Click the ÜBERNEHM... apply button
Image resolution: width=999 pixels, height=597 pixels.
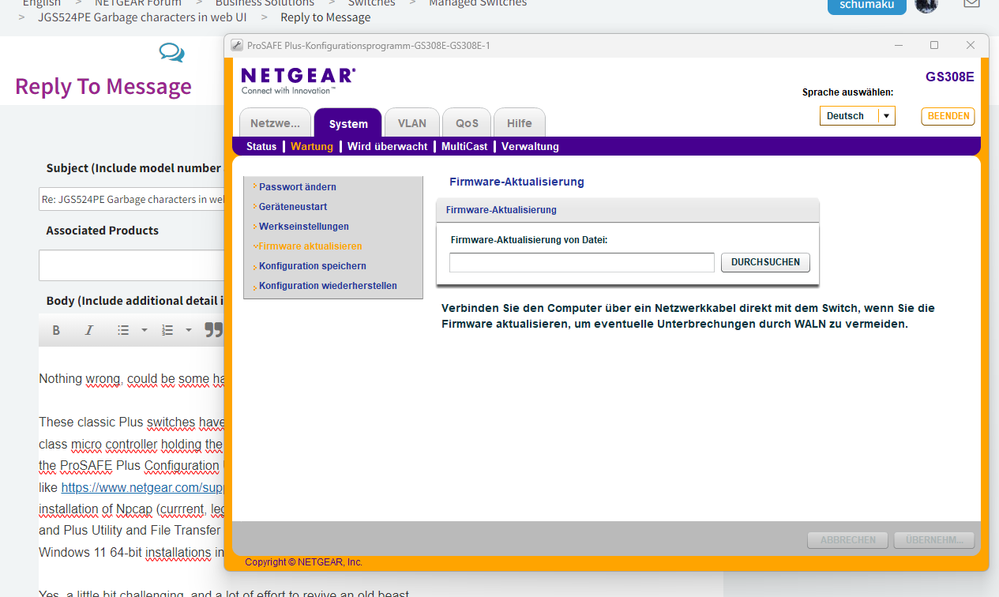(934, 540)
